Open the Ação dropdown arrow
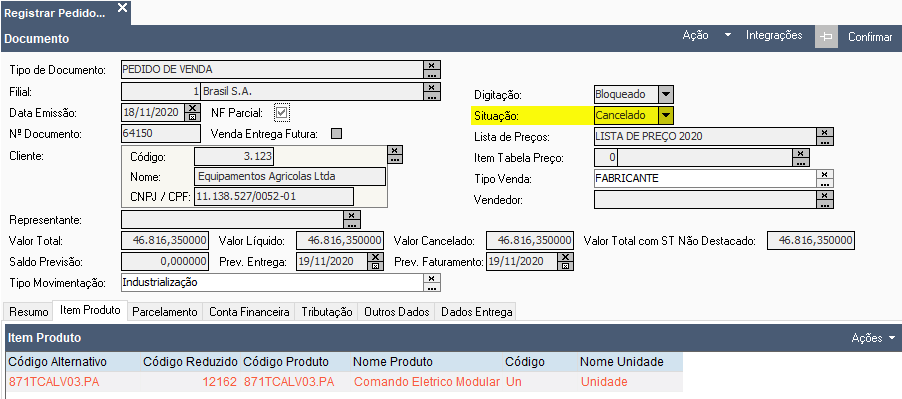The height and width of the screenshot is (399, 902). point(728,35)
